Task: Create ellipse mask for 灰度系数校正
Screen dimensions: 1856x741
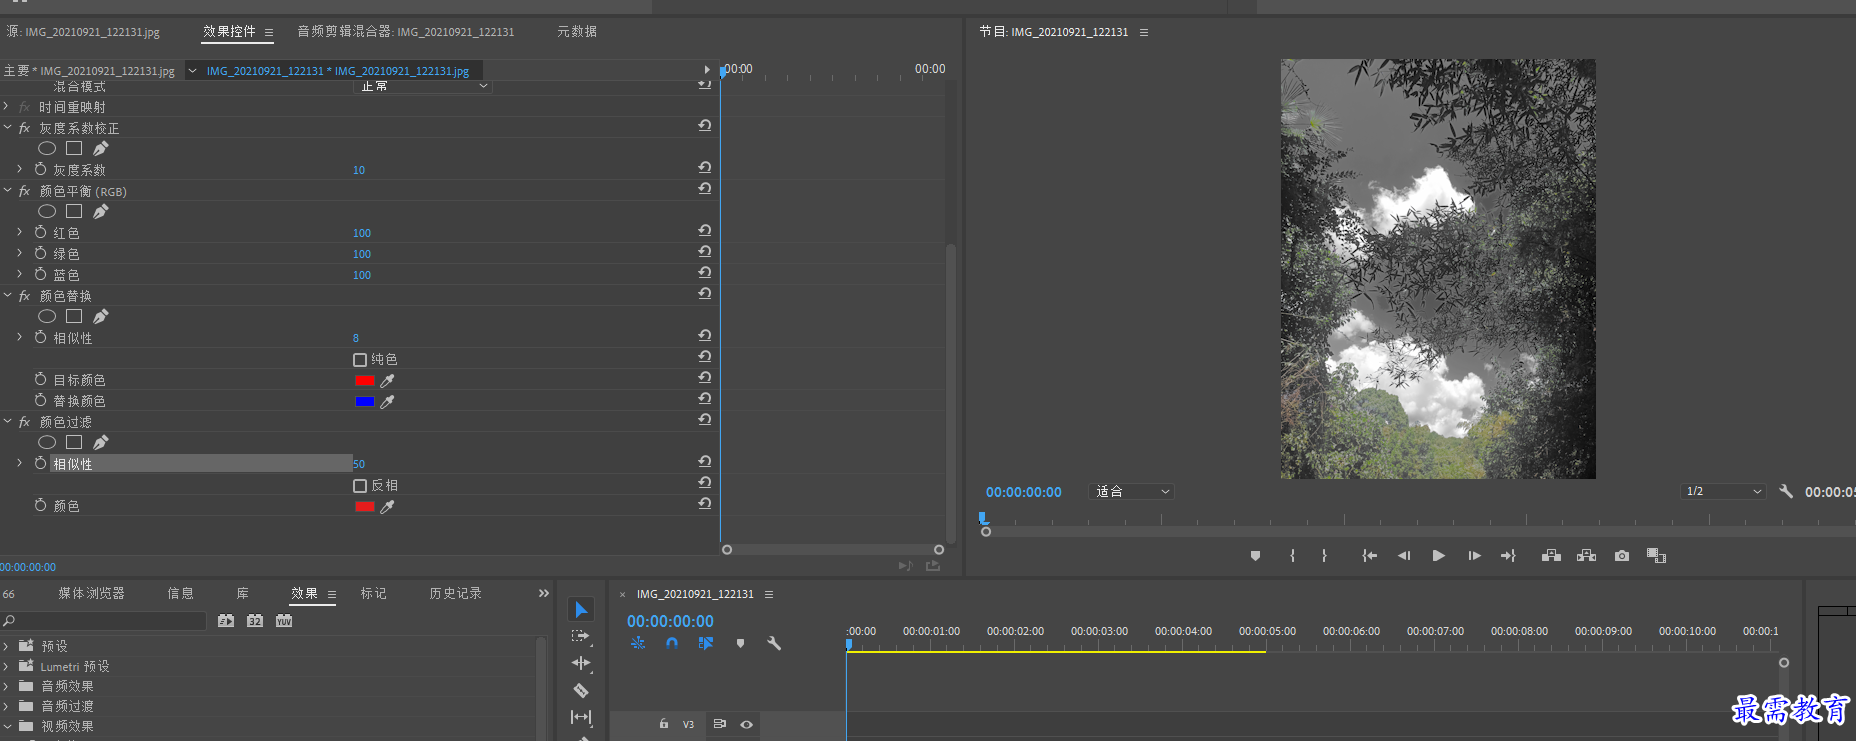Action: [47, 148]
